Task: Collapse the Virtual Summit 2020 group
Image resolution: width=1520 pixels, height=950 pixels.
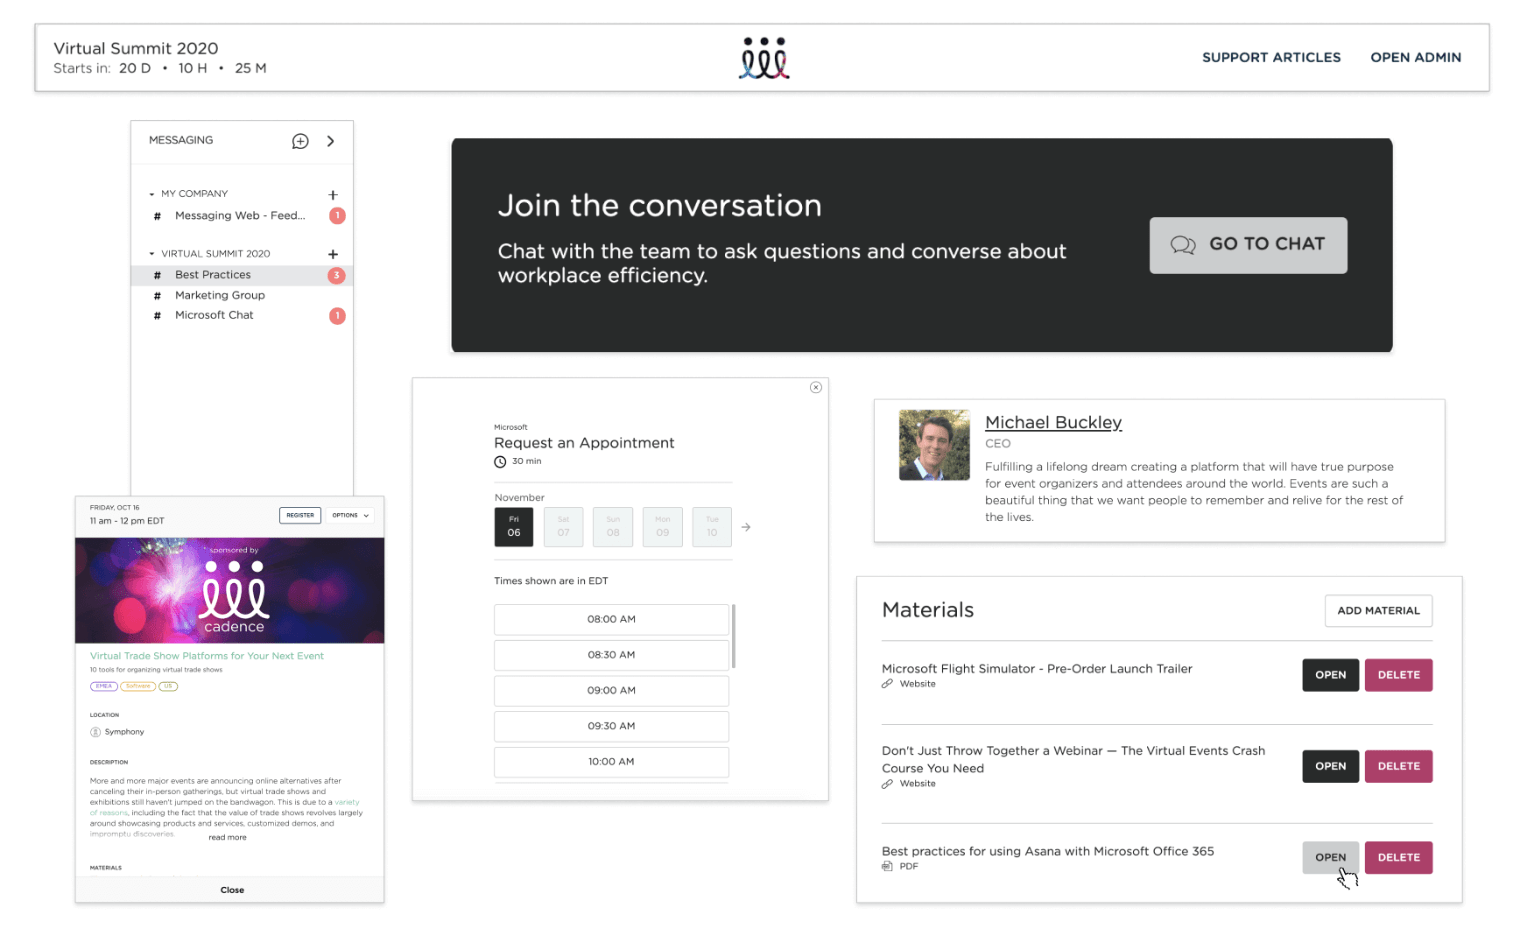Action: coord(152,254)
